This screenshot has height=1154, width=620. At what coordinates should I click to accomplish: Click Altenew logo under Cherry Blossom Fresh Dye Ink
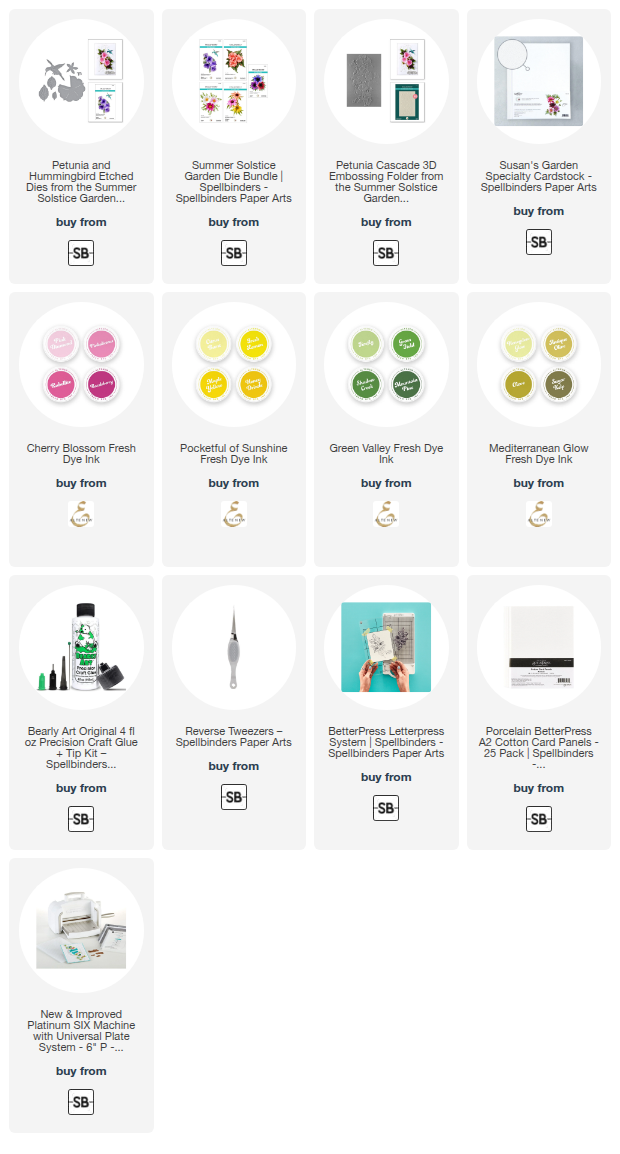point(81,514)
